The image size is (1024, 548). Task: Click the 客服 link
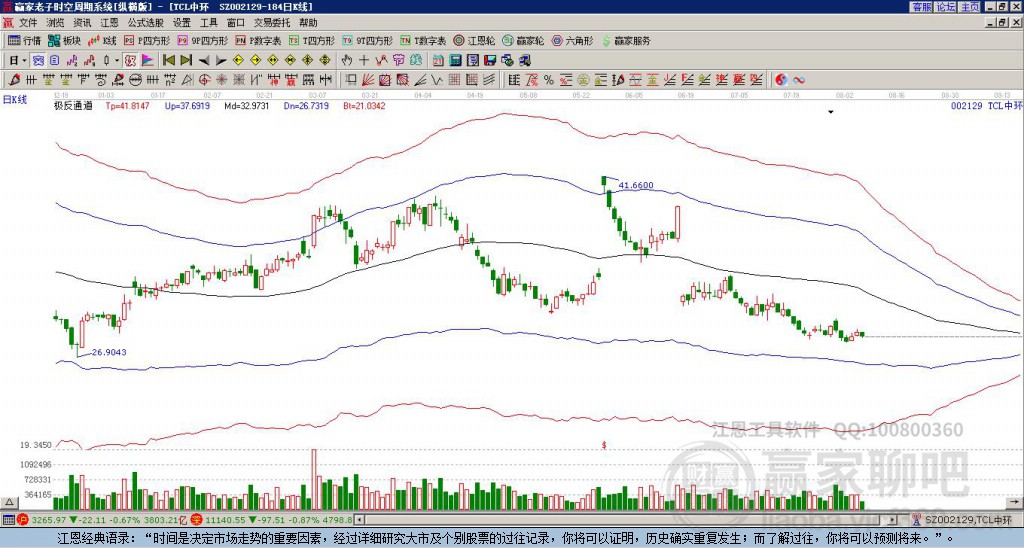(921, 6)
